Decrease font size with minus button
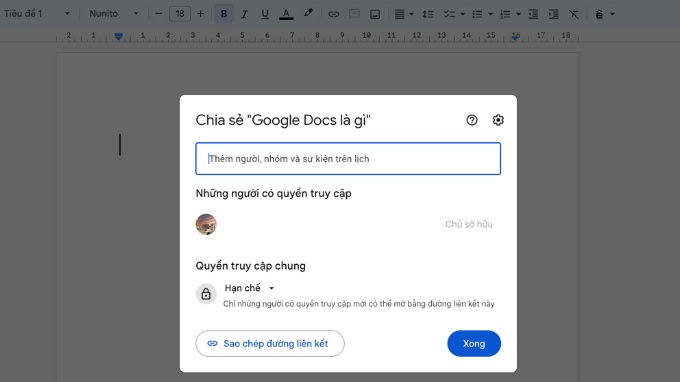Screen dimensions: 680x382 (159, 14)
